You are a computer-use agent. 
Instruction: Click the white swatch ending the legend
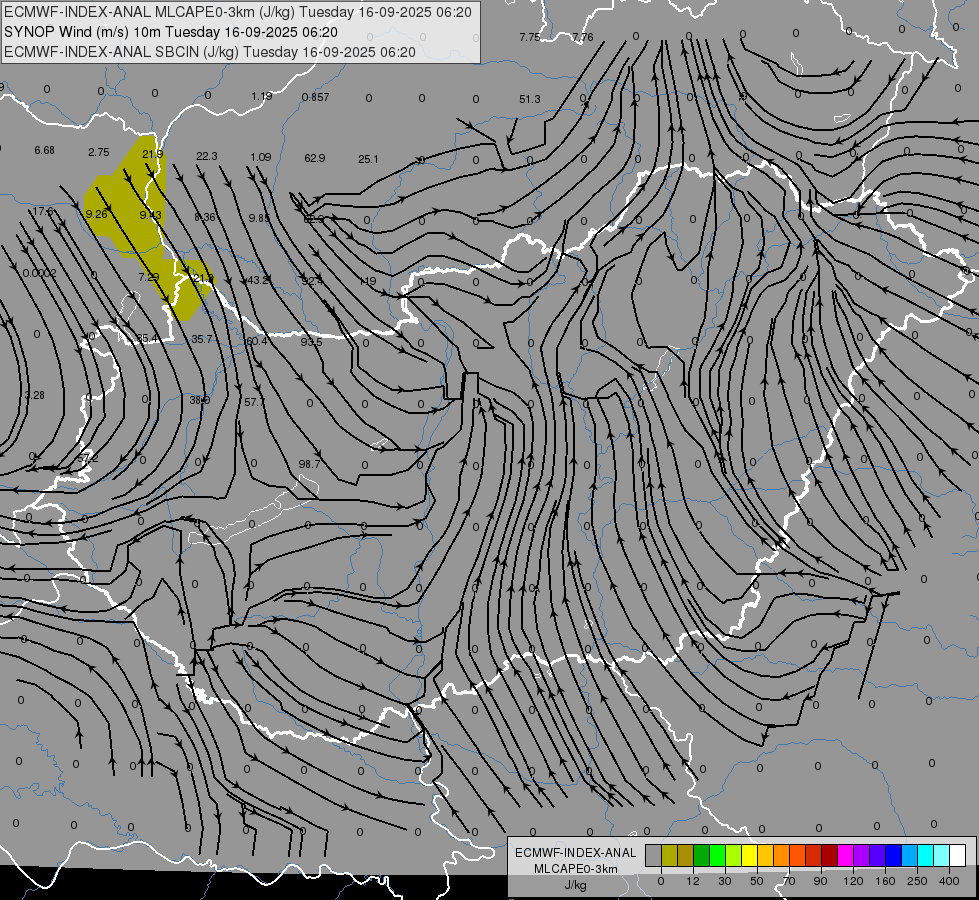(x=958, y=855)
